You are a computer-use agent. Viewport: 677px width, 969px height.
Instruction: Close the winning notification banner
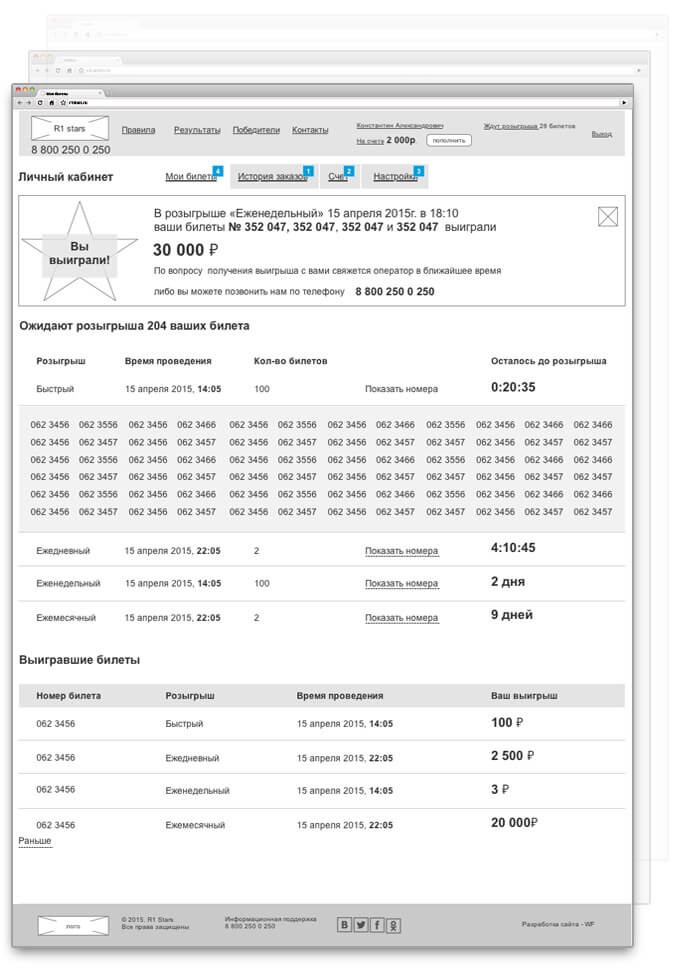(608, 216)
